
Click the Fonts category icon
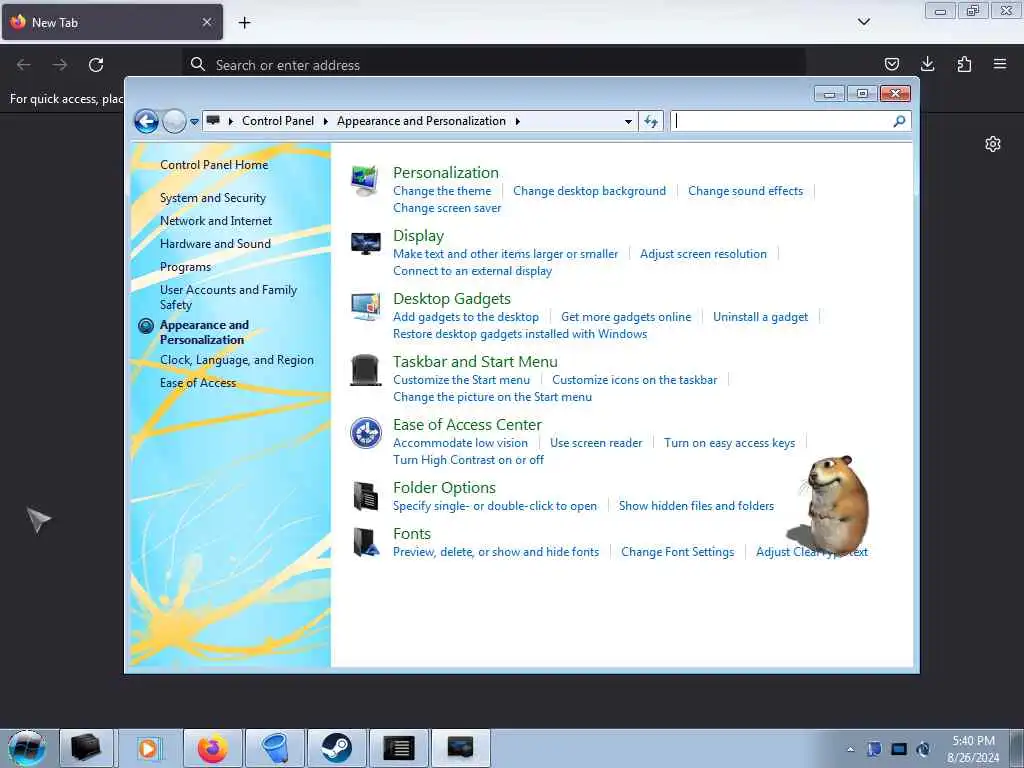coord(365,542)
